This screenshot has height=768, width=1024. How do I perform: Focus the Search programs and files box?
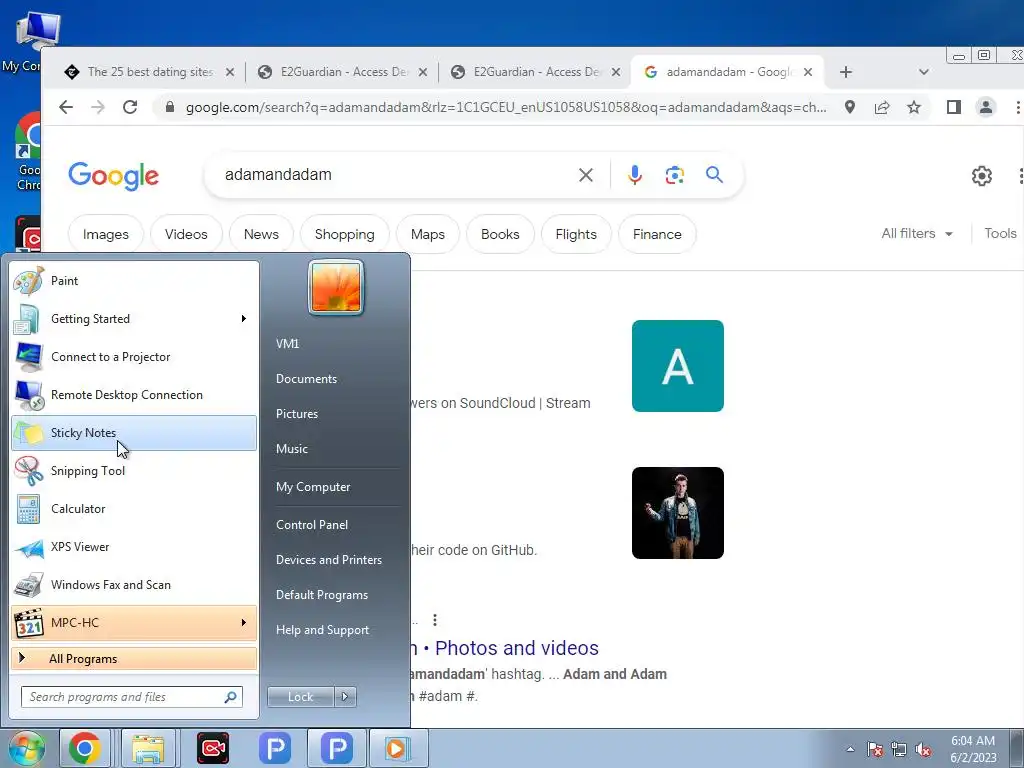(131, 697)
